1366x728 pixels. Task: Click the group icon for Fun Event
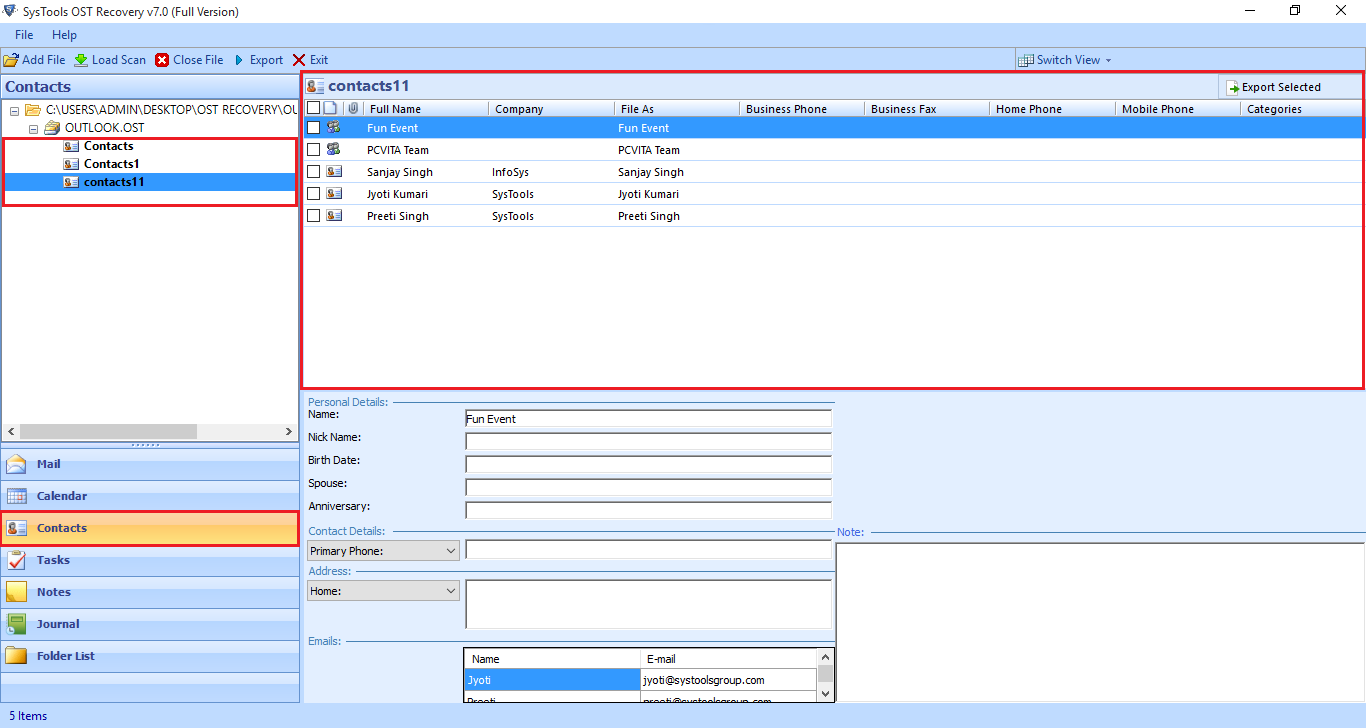(334, 128)
